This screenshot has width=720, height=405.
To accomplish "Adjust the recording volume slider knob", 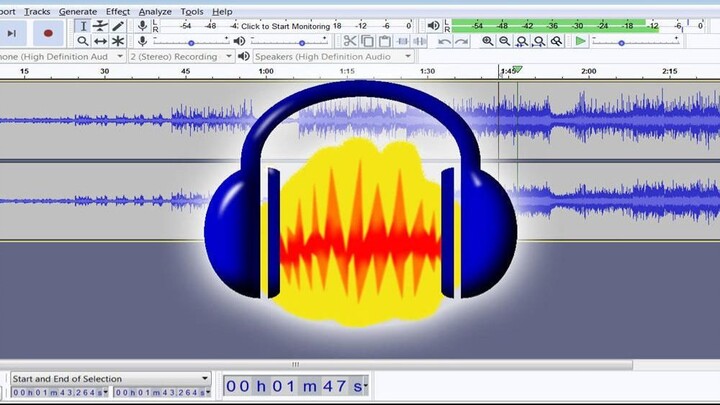I will pyautogui.click(x=191, y=43).
